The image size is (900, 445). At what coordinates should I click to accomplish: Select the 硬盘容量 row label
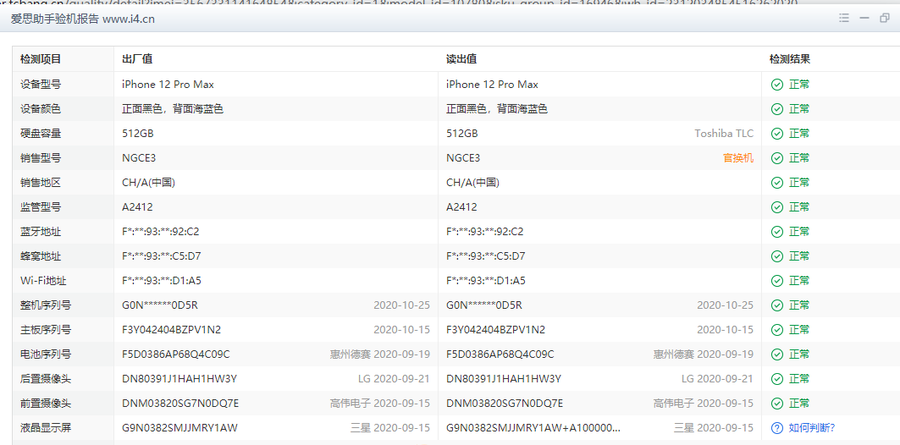(x=41, y=134)
